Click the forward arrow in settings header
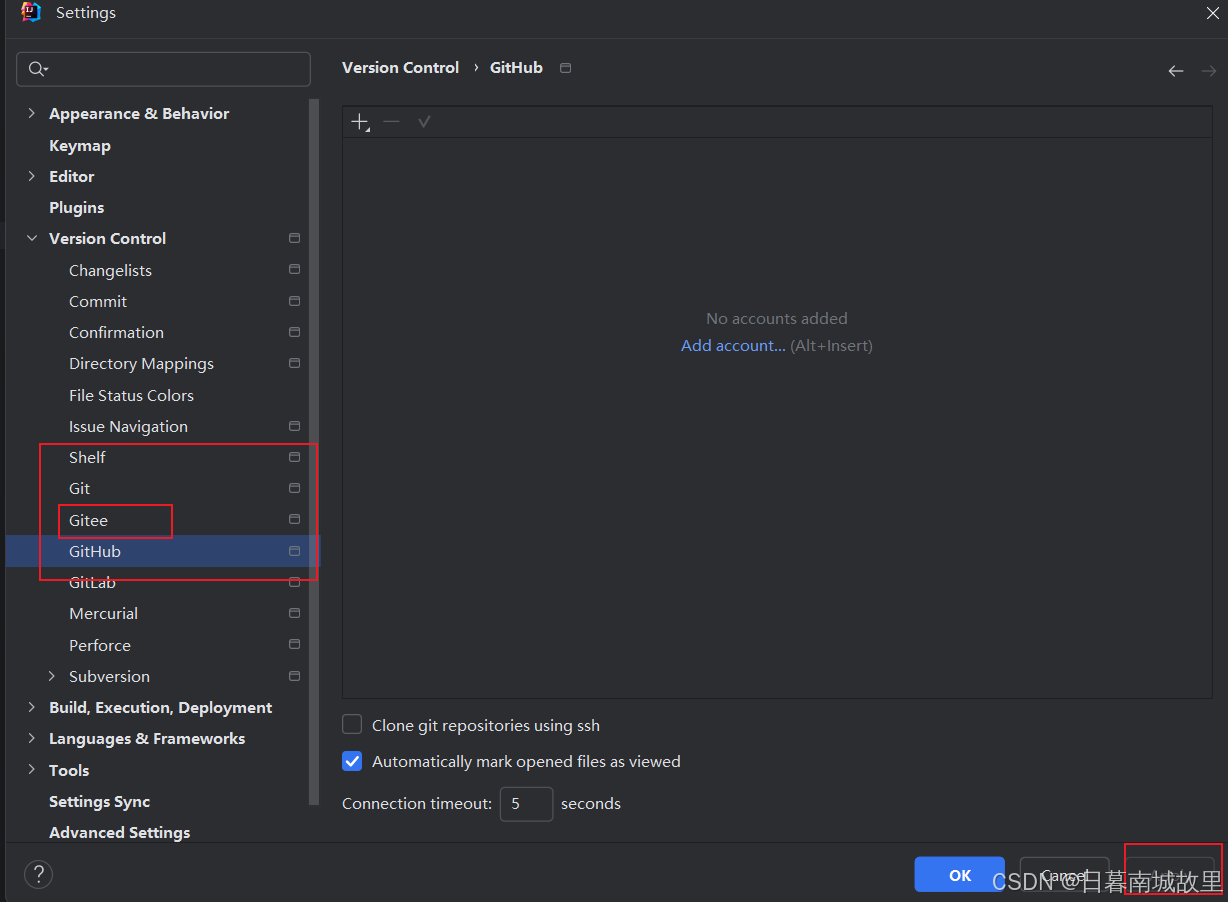This screenshot has width=1228, height=902. [x=1208, y=71]
